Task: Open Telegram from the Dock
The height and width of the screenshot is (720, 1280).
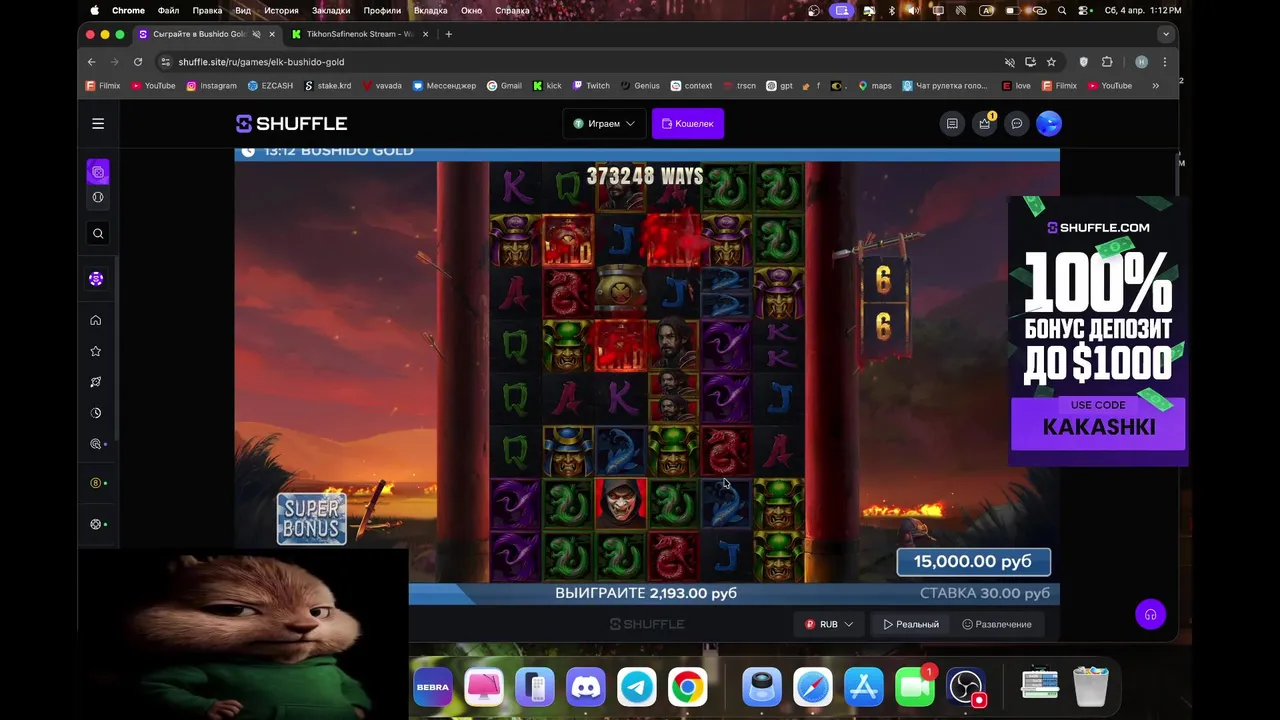Action: click(636, 687)
